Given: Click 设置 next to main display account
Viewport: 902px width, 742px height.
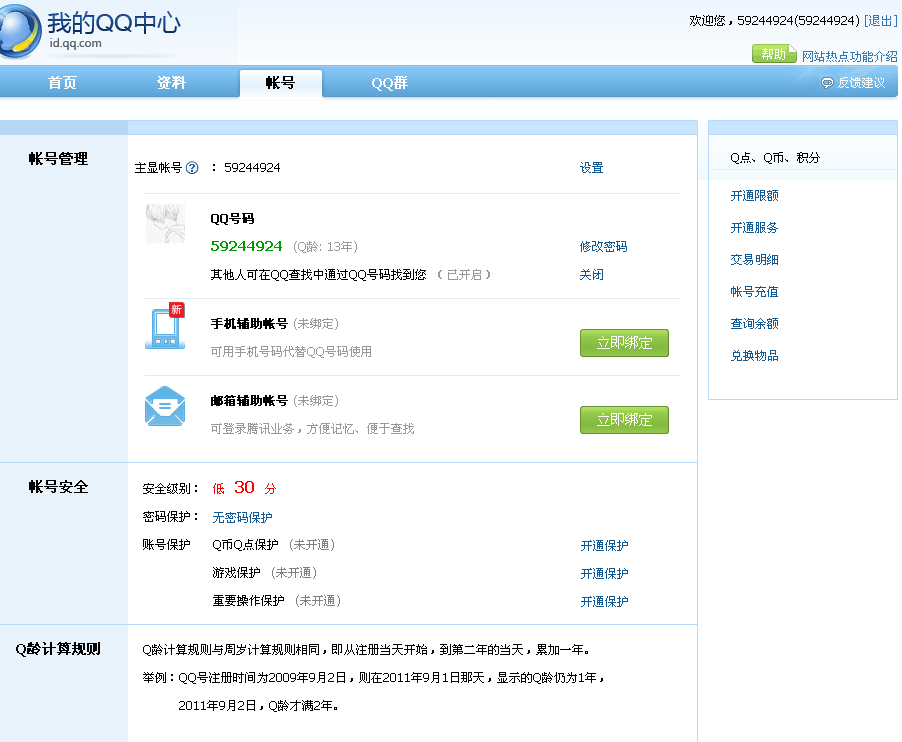Looking at the screenshot, I should [x=591, y=168].
